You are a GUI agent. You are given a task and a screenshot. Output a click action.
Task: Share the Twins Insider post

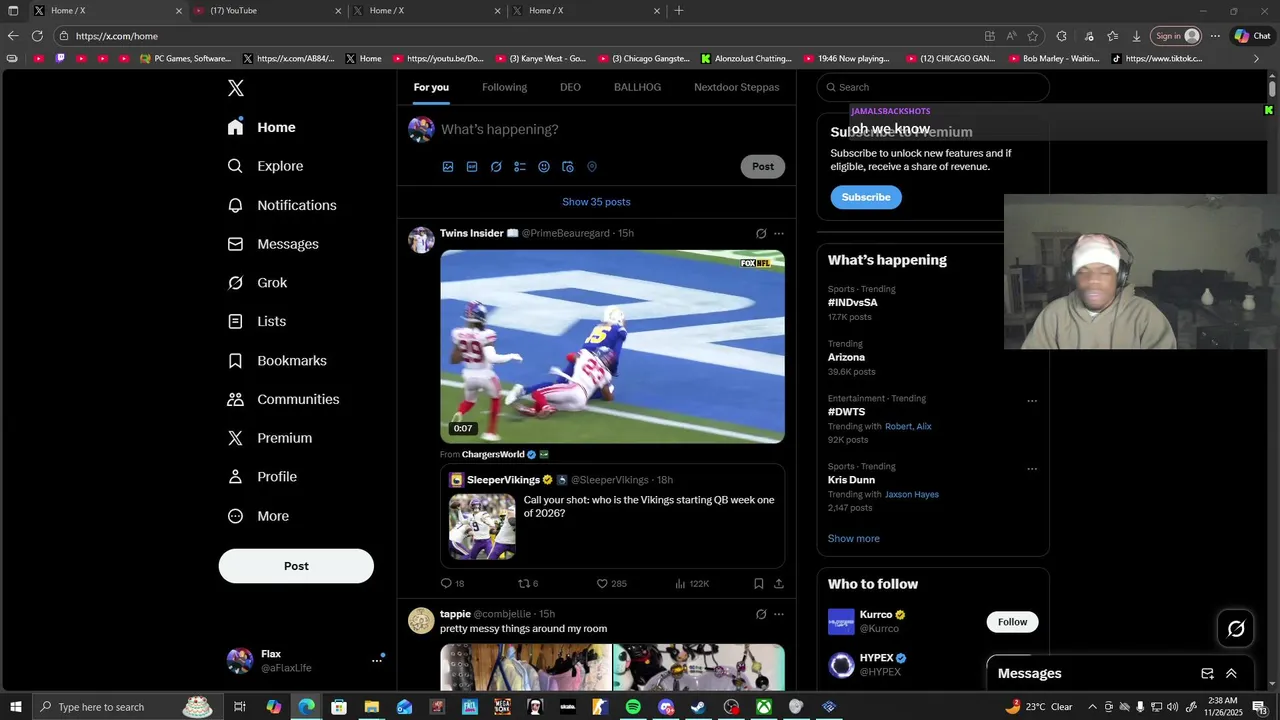pos(779,583)
